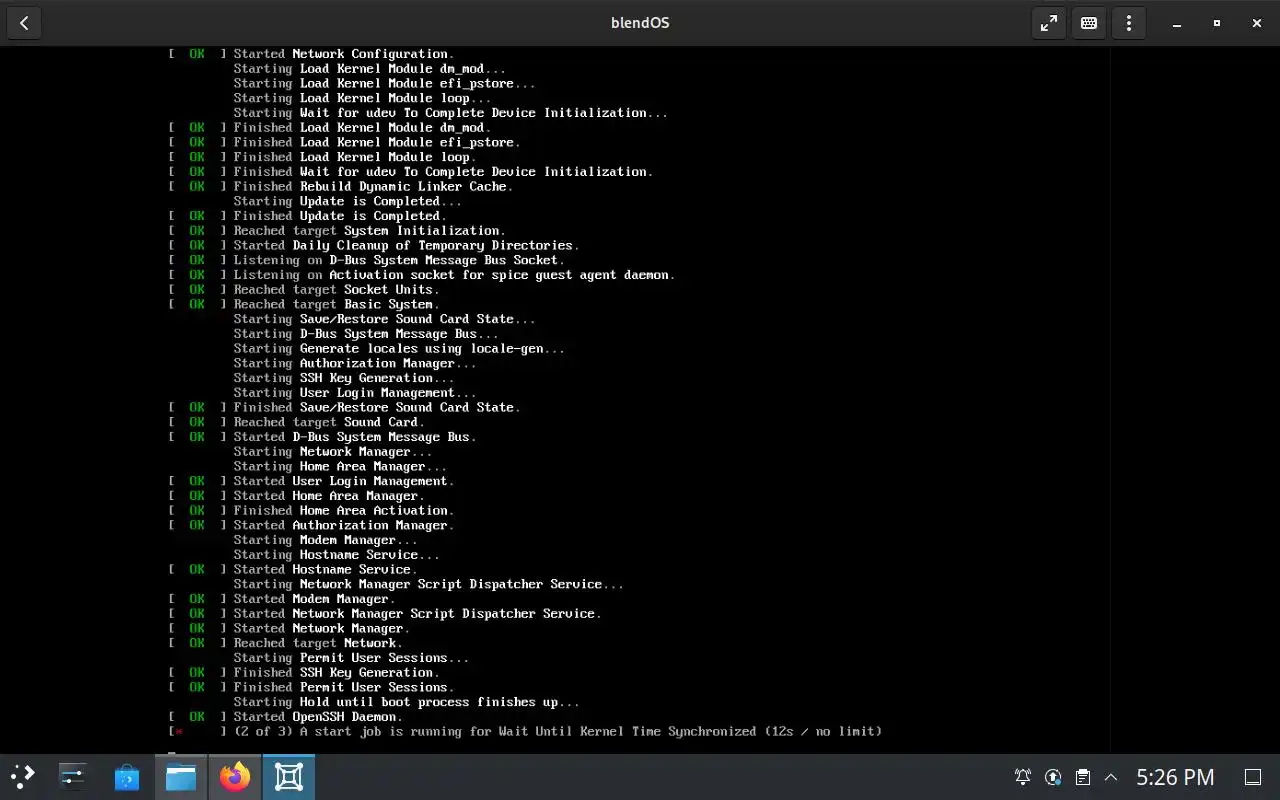The image size is (1280, 800).
Task: Click 'Finished Rebuild Dynamic Linker Cache.' line
Action: 373,186
